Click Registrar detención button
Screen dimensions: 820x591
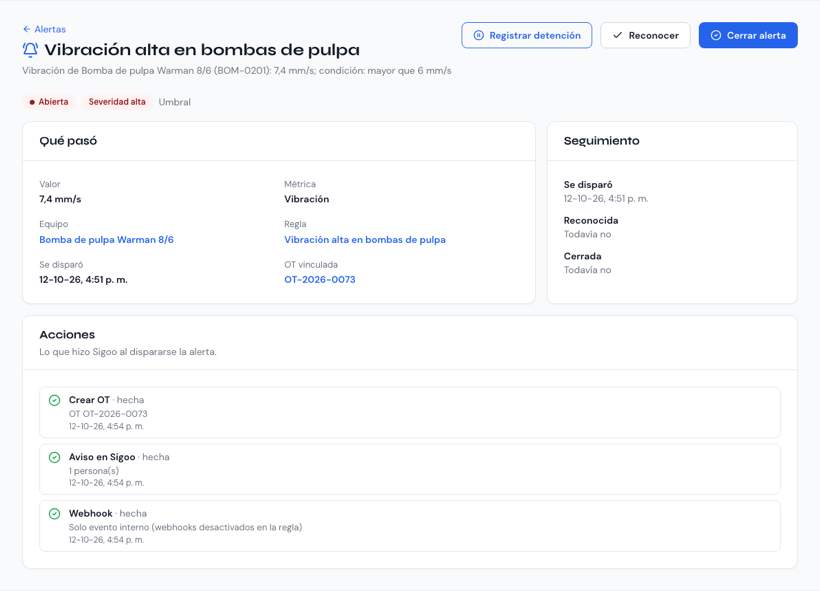click(527, 35)
